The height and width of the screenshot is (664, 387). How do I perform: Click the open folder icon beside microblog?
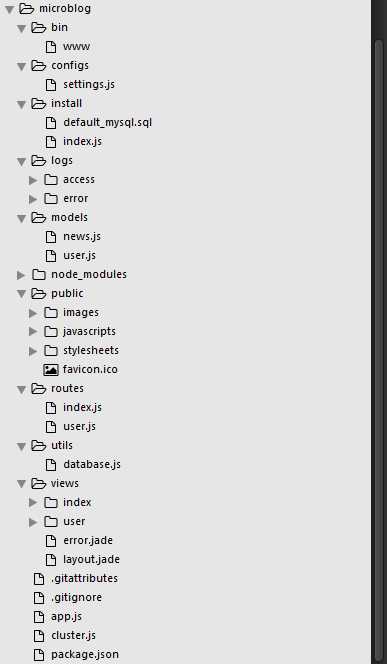[x=26, y=8]
